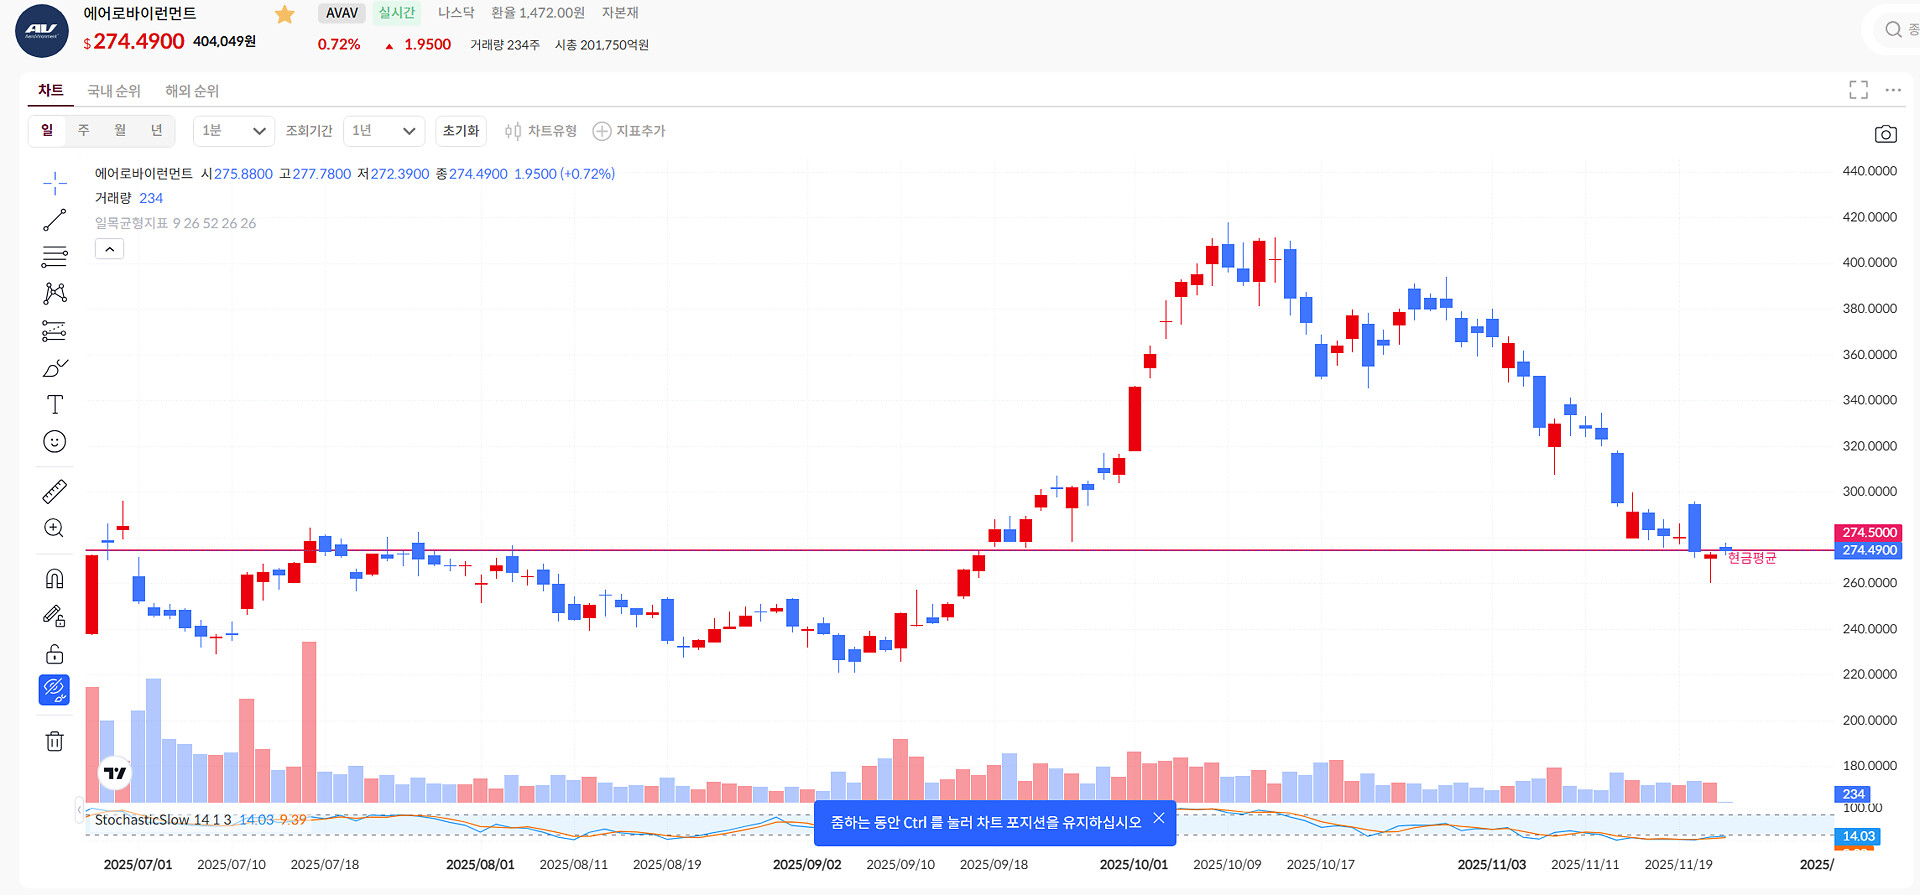Switch to the 차트 tab
This screenshot has width=1920, height=895.
pyautogui.click(x=51, y=91)
